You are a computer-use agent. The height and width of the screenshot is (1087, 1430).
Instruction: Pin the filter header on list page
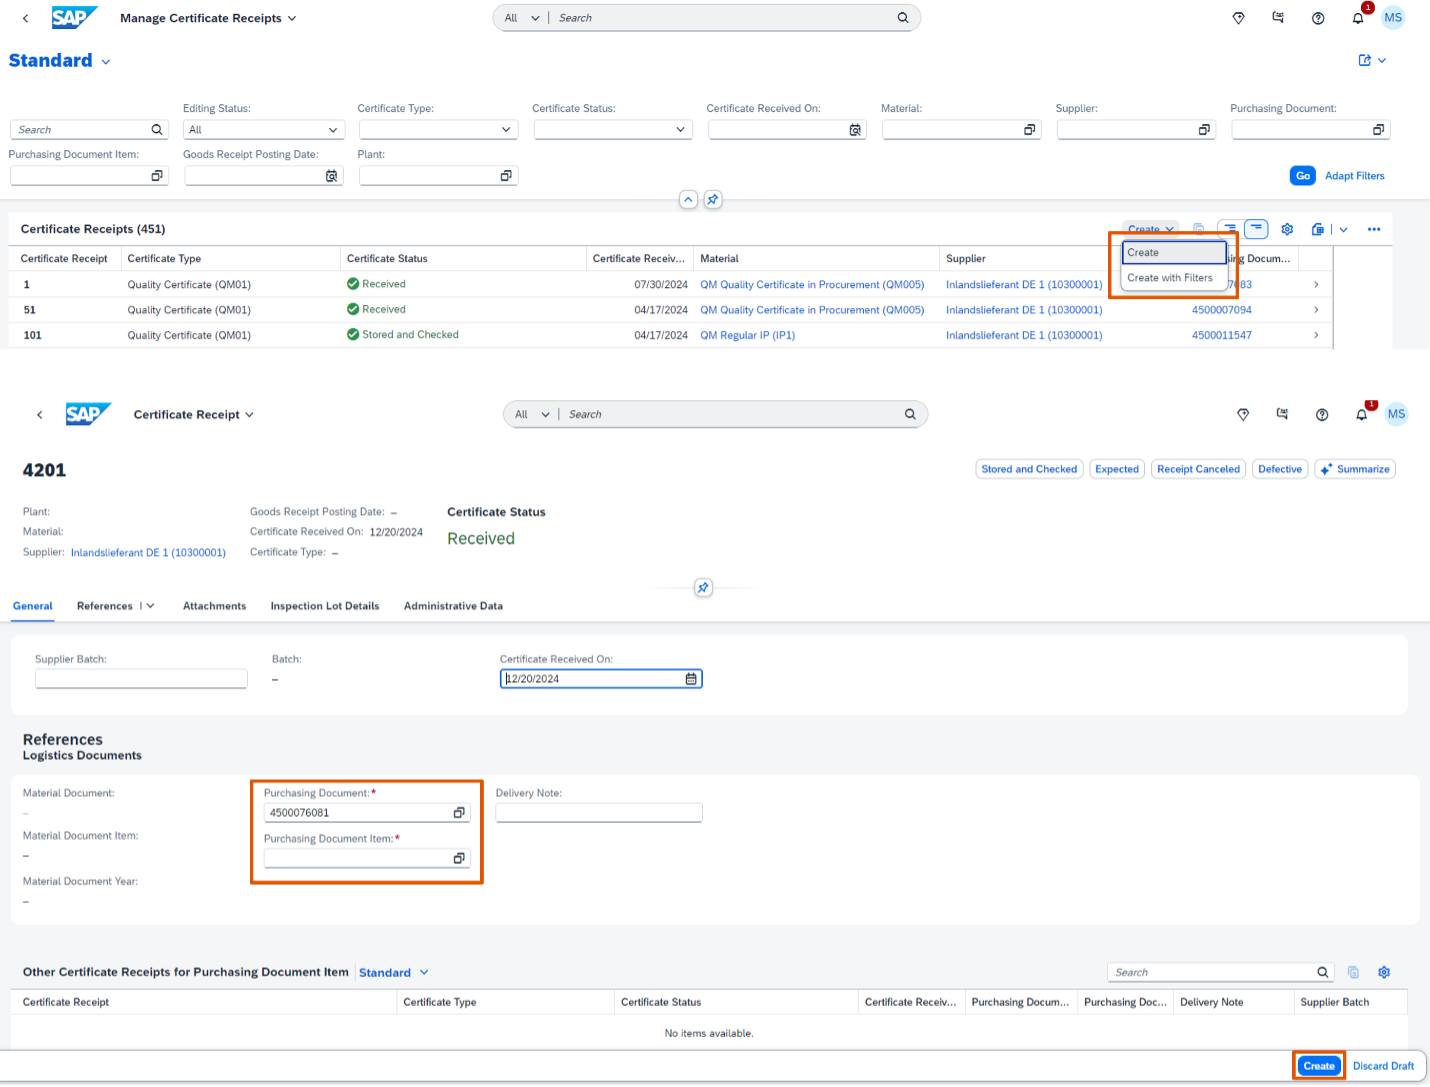click(713, 200)
